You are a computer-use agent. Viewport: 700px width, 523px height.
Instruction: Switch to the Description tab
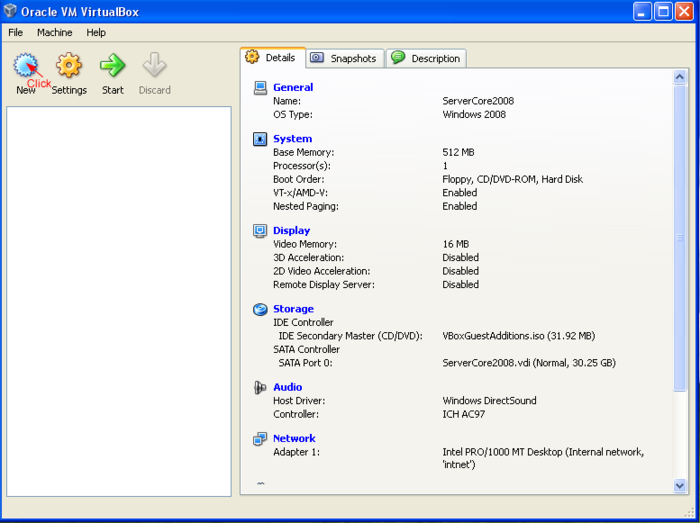click(x=426, y=59)
